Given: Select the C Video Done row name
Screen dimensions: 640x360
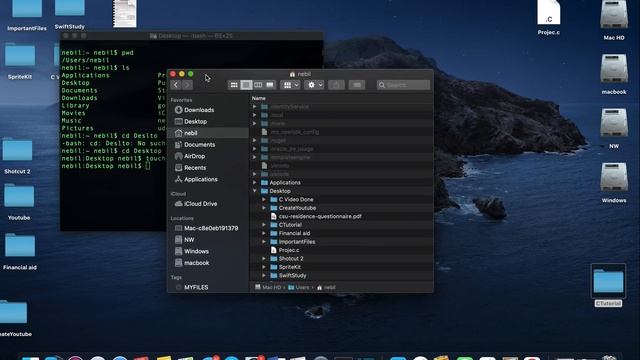Looking at the screenshot, I should point(296,200).
